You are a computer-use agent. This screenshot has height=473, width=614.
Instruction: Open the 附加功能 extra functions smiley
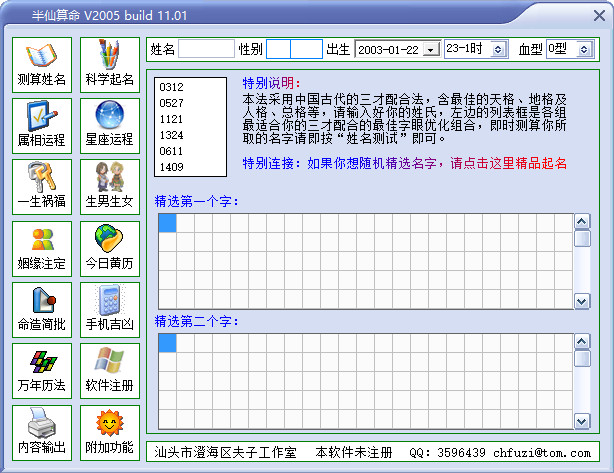[110, 433]
